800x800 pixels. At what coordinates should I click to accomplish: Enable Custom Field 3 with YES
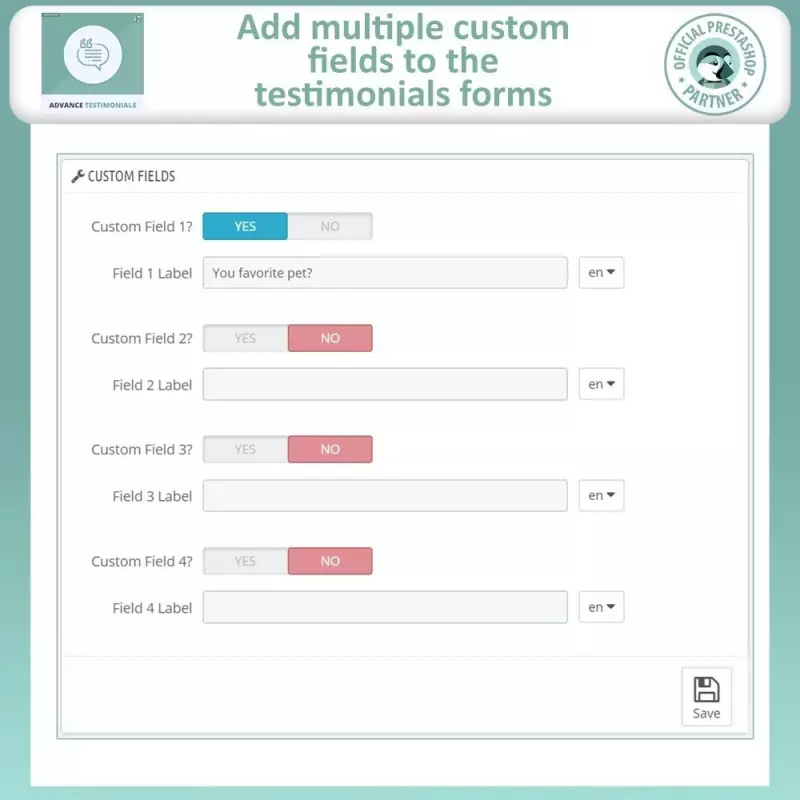[x=245, y=449]
